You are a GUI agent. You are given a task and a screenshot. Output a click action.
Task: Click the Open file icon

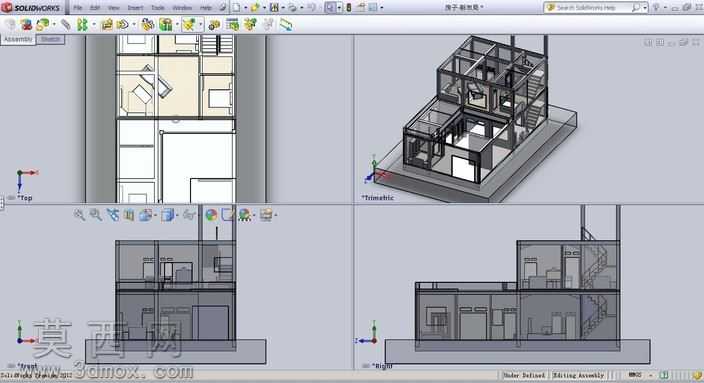(255, 8)
